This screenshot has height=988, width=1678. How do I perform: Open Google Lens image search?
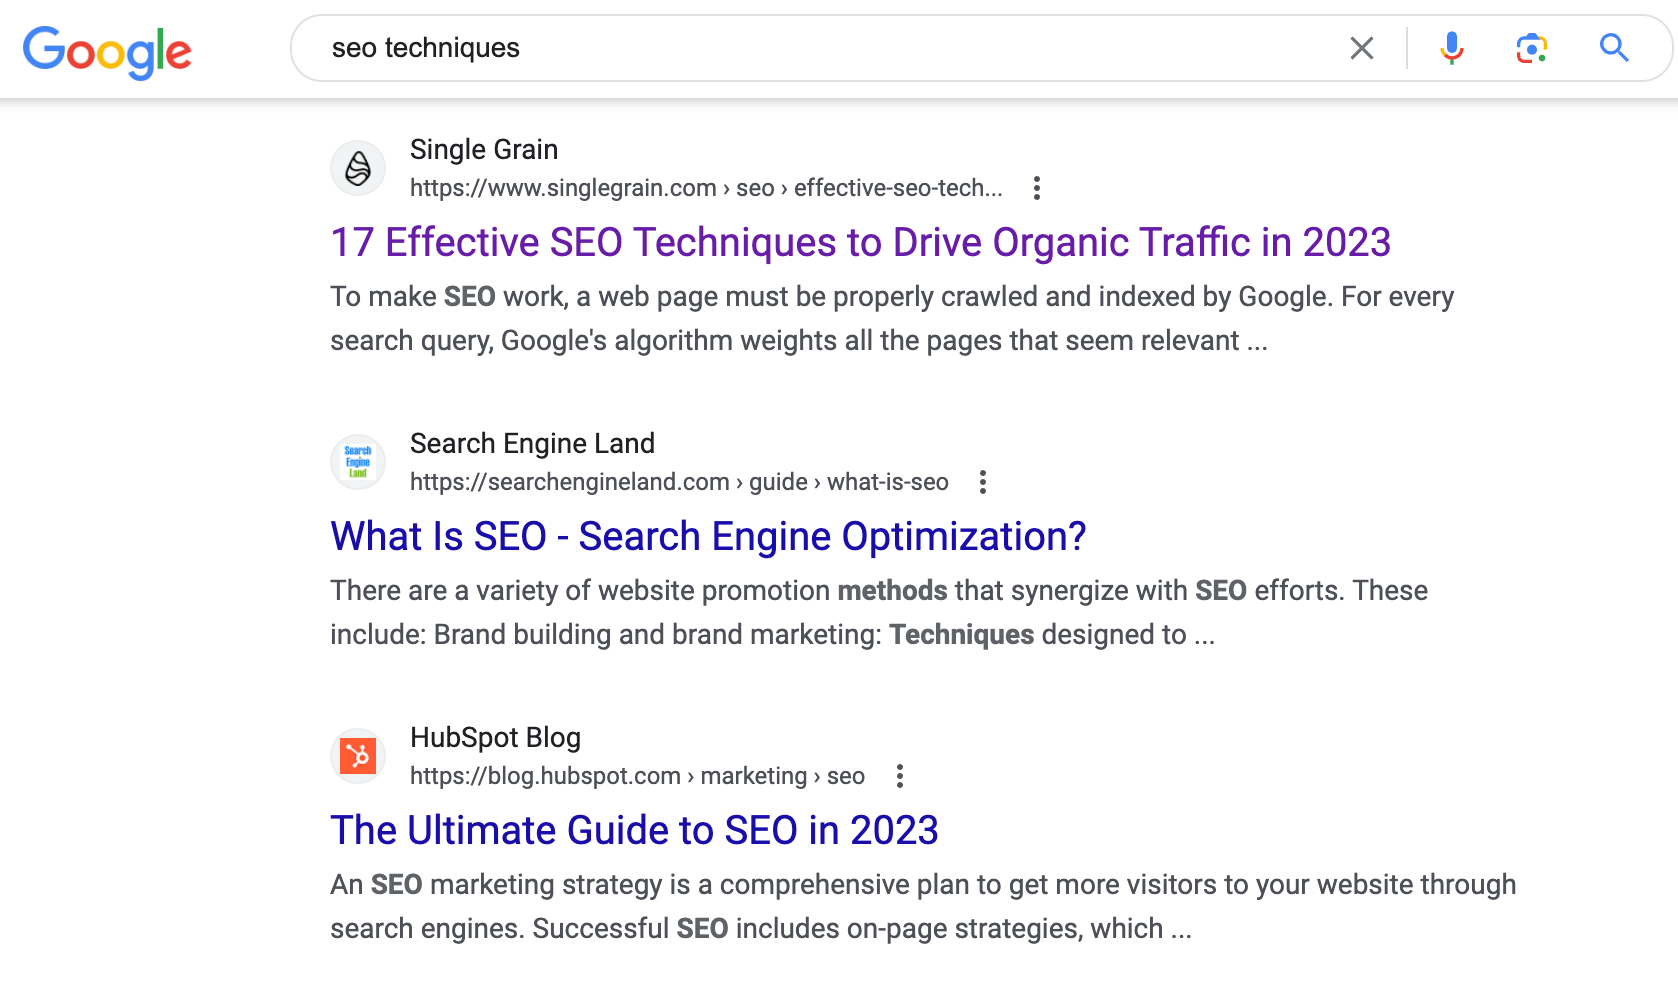pos(1531,48)
